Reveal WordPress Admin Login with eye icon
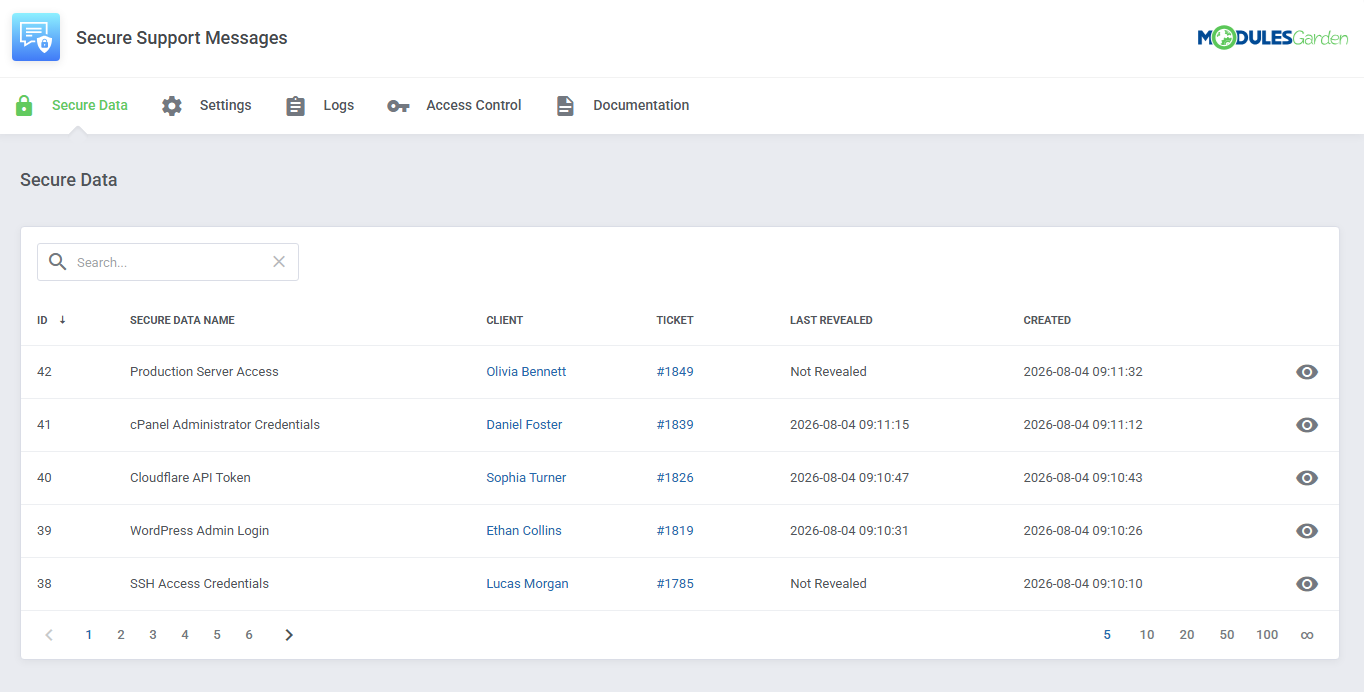This screenshot has width=1364, height=692. (1307, 531)
